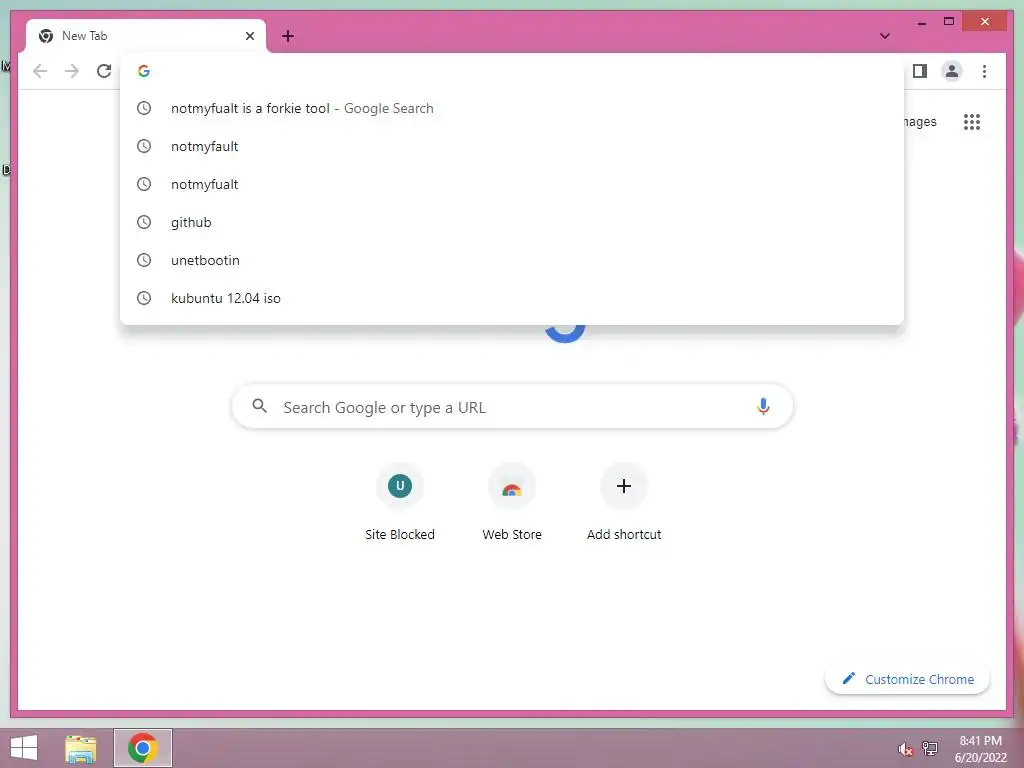Open the Chrome three-dot menu
The image size is (1024, 768).
[x=984, y=71]
